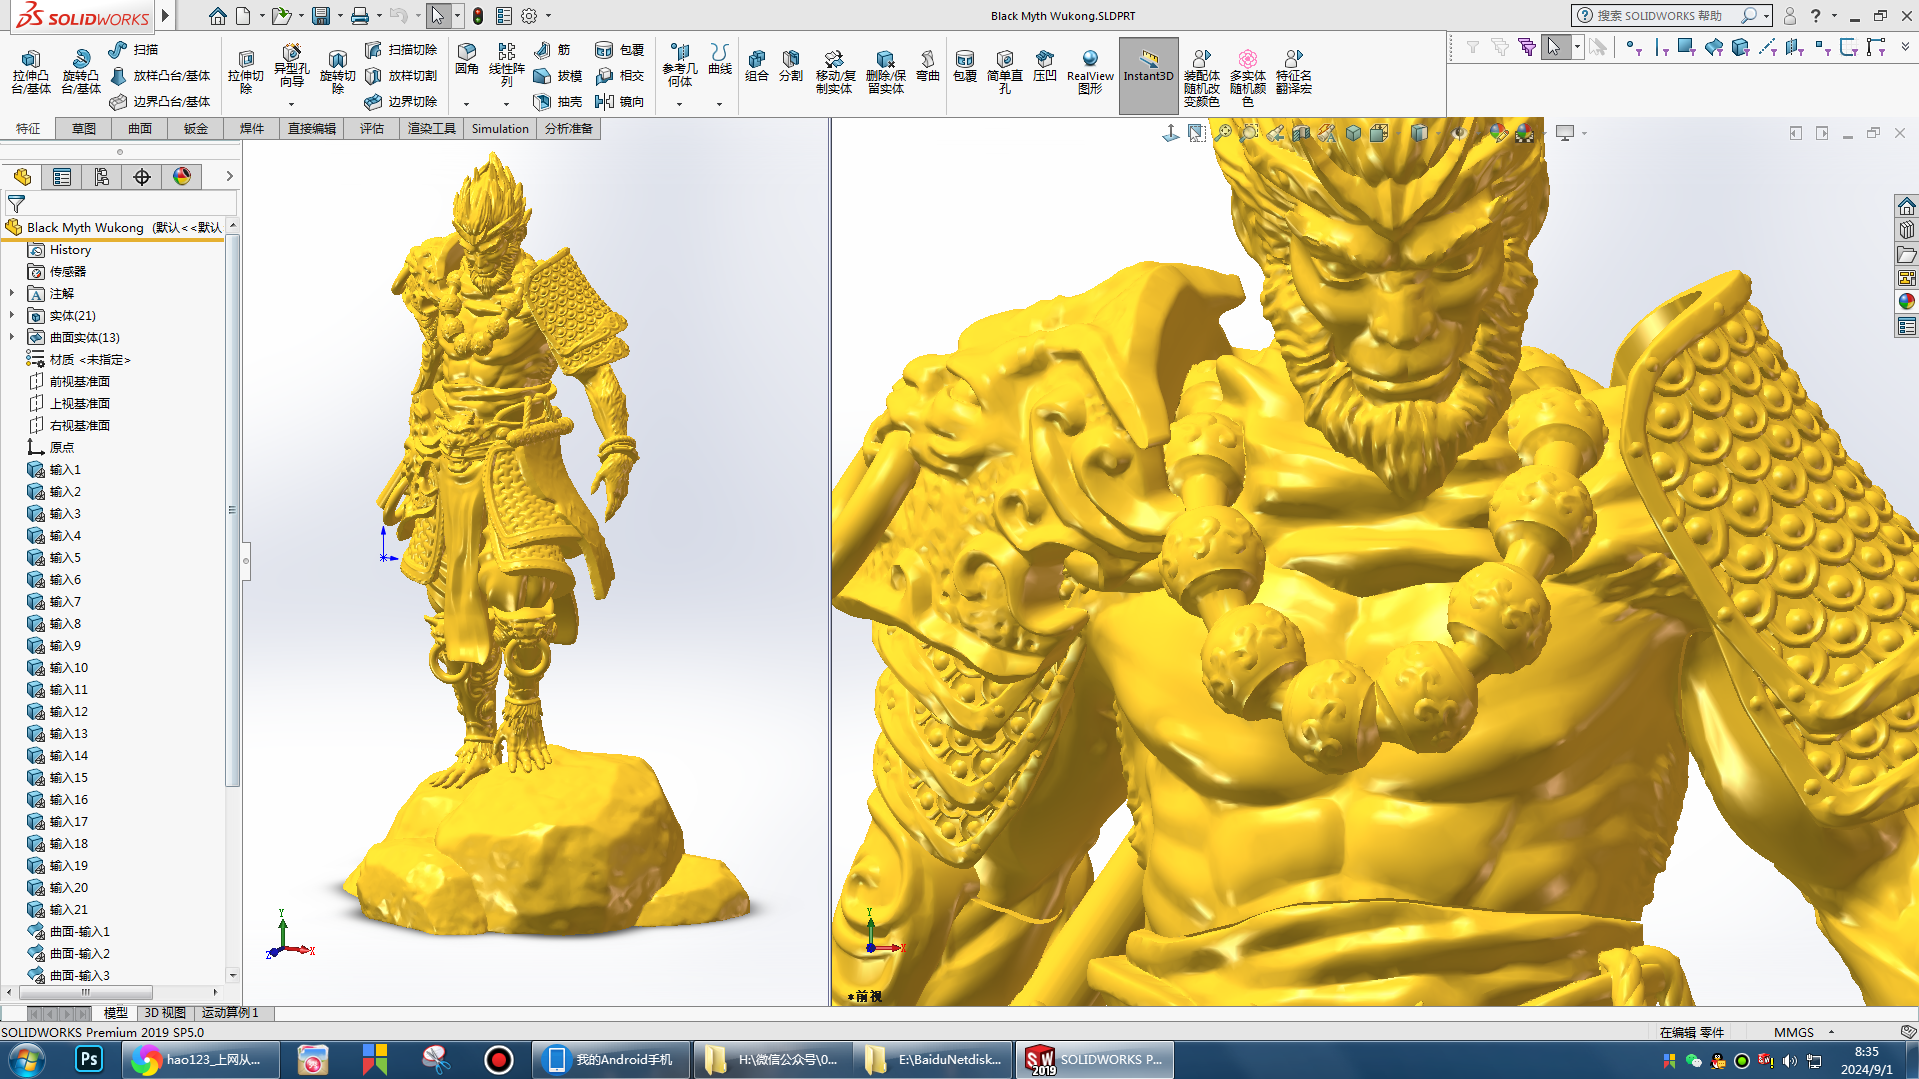Open the Windows Start button
Screen dimensions: 1919x1079
click(x=27, y=1060)
